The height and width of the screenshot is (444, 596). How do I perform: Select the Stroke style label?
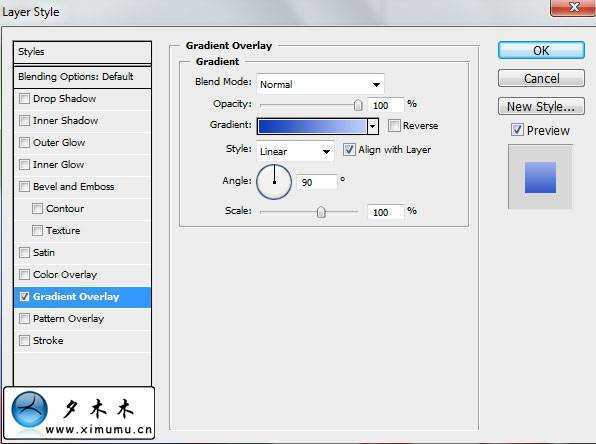pos(48,341)
